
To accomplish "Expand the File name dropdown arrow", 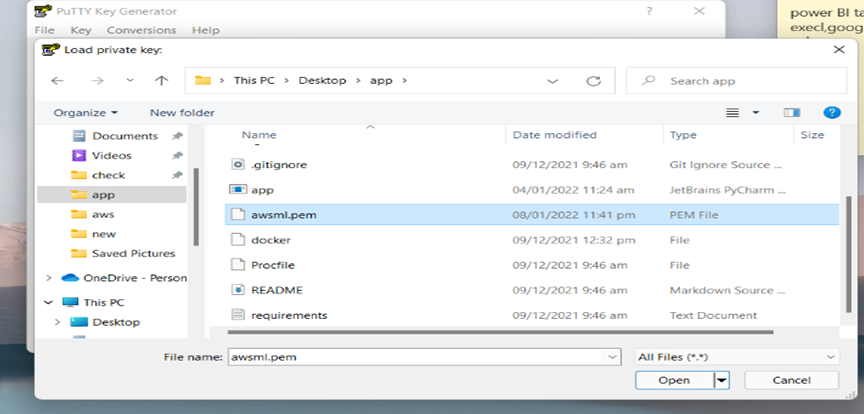I will (613, 357).
